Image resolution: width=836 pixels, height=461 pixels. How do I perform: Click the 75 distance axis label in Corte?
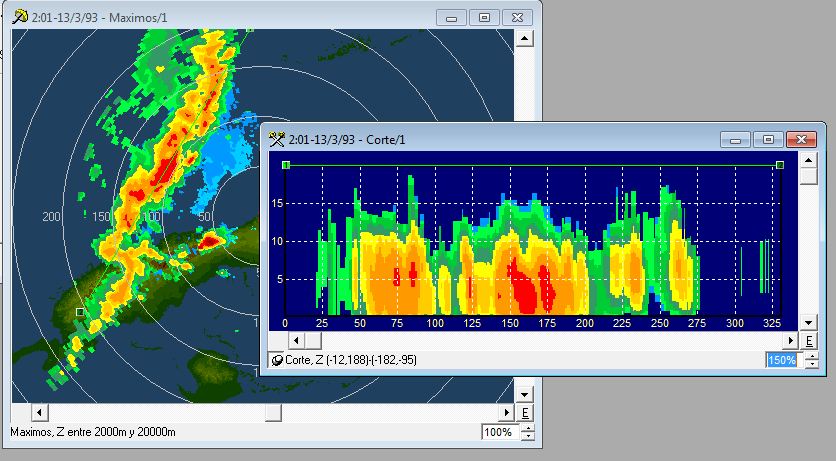(397, 323)
